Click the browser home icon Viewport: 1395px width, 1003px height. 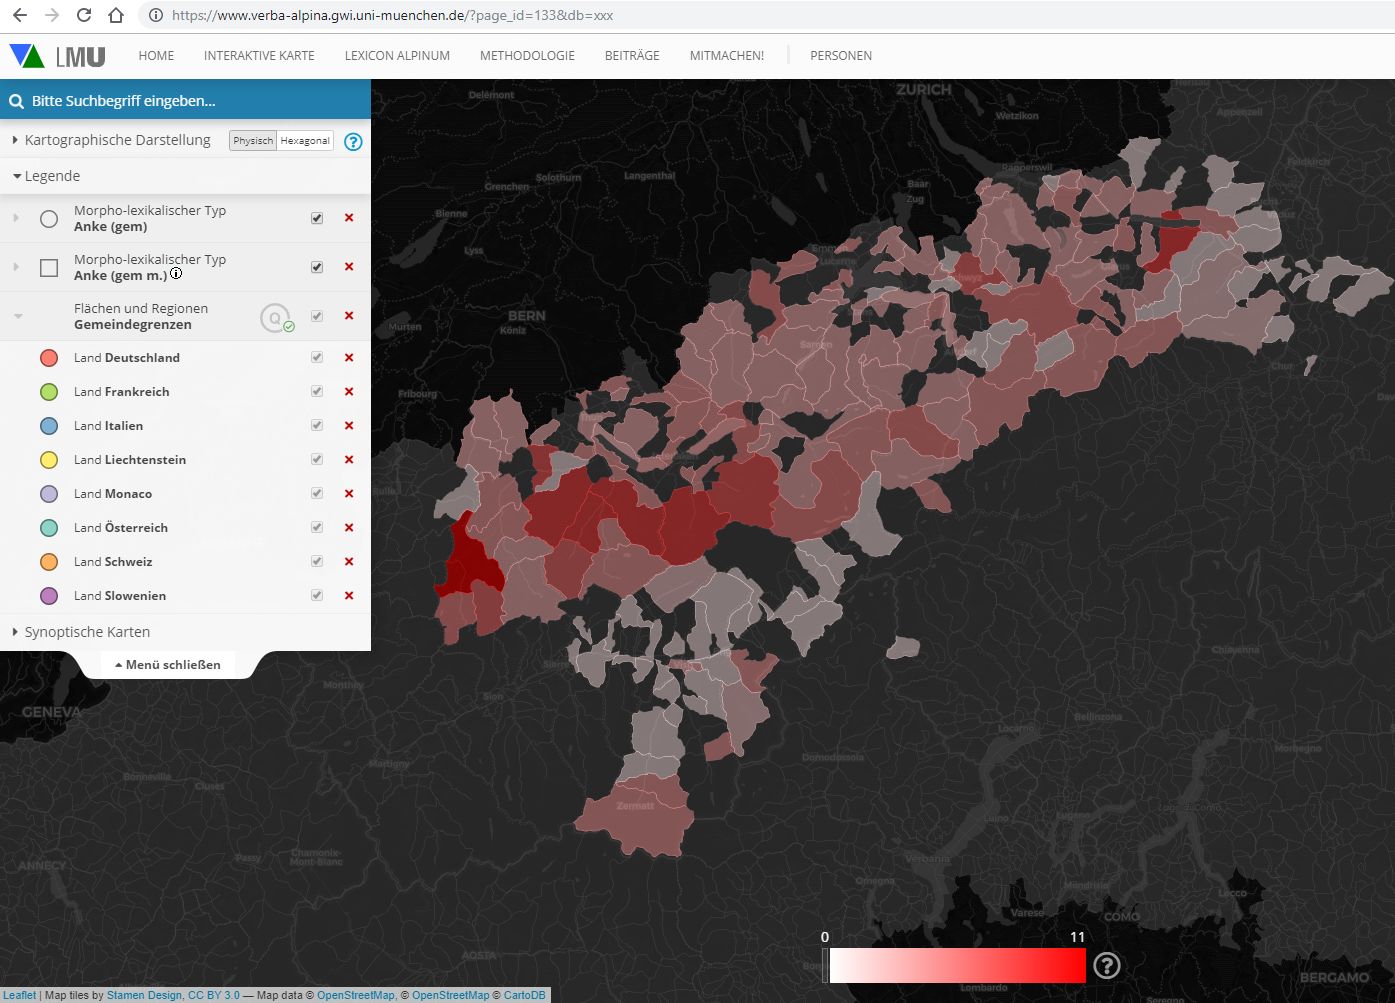[116, 15]
